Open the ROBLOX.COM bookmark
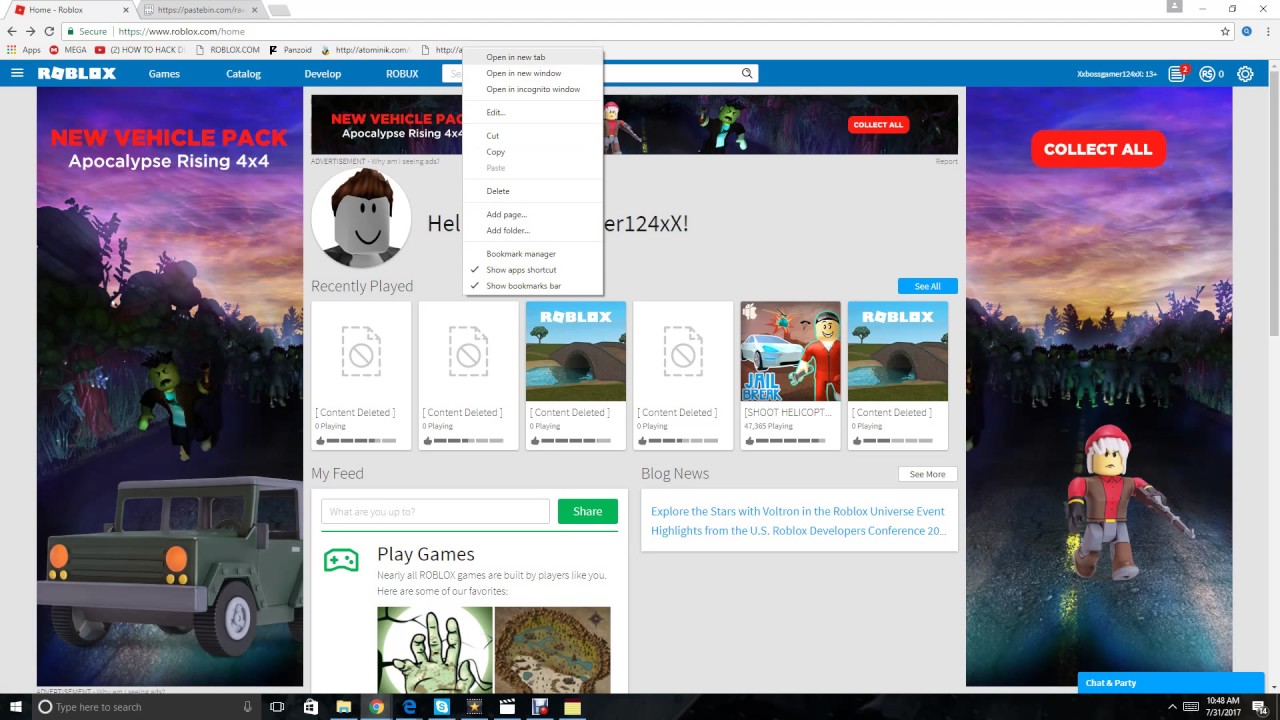The height and width of the screenshot is (720, 1280). (227, 49)
